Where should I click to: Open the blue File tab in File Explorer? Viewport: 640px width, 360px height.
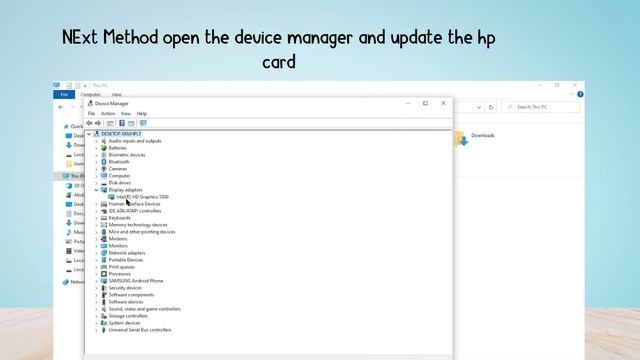click(x=64, y=95)
